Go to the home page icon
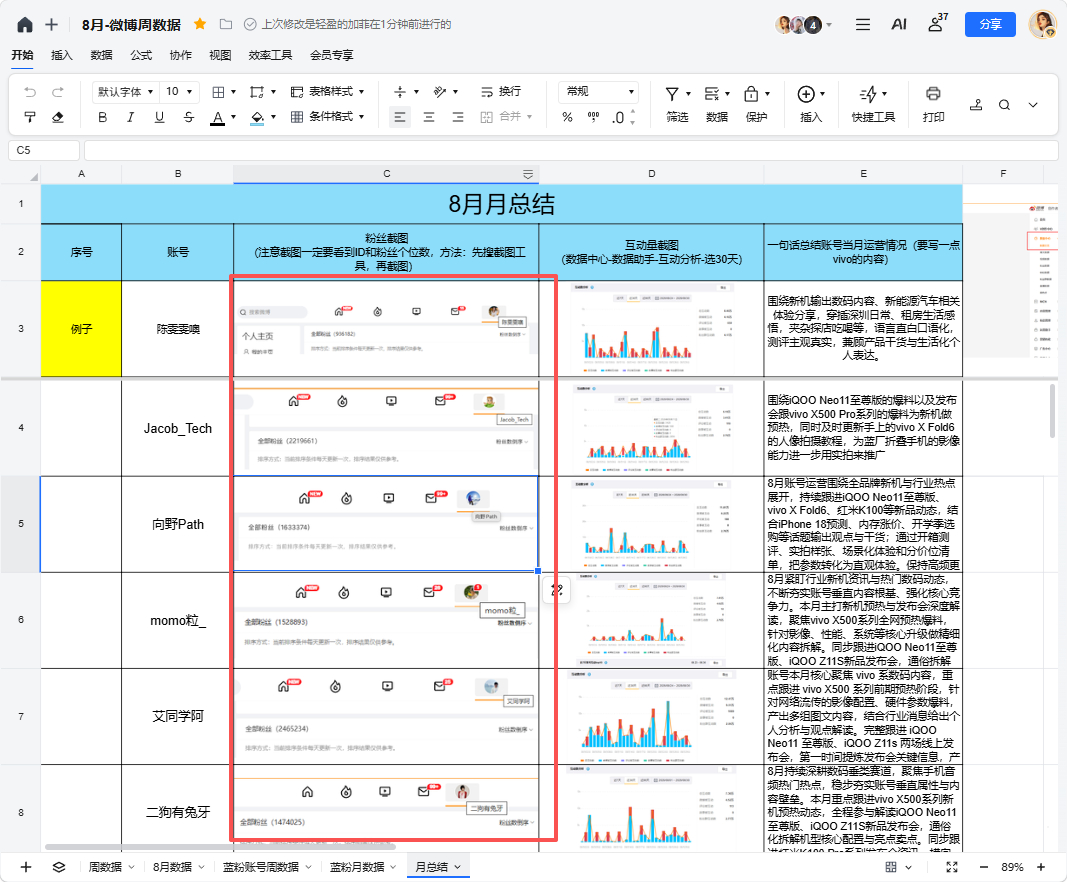 coord(25,25)
